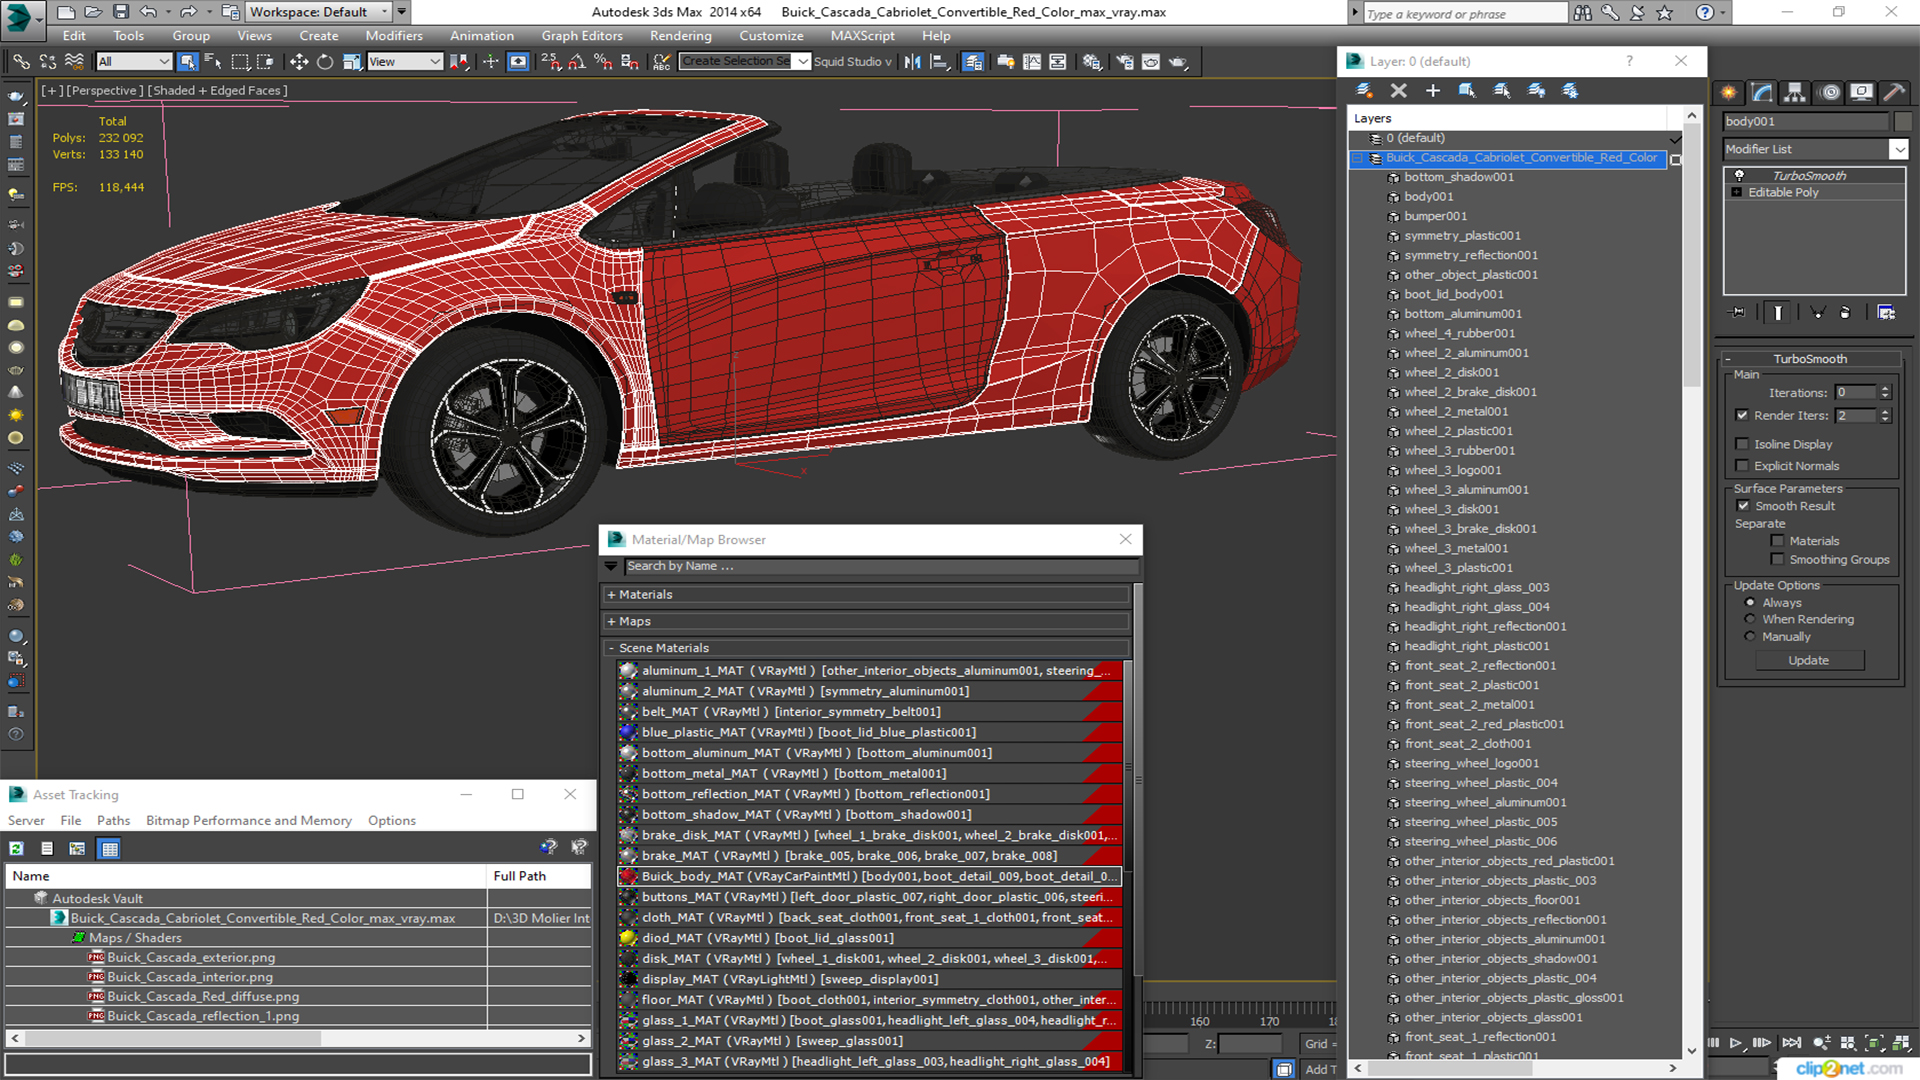The image size is (1920, 1080).
Task: Expand the Maps group in browser
Action: [611, 622]
